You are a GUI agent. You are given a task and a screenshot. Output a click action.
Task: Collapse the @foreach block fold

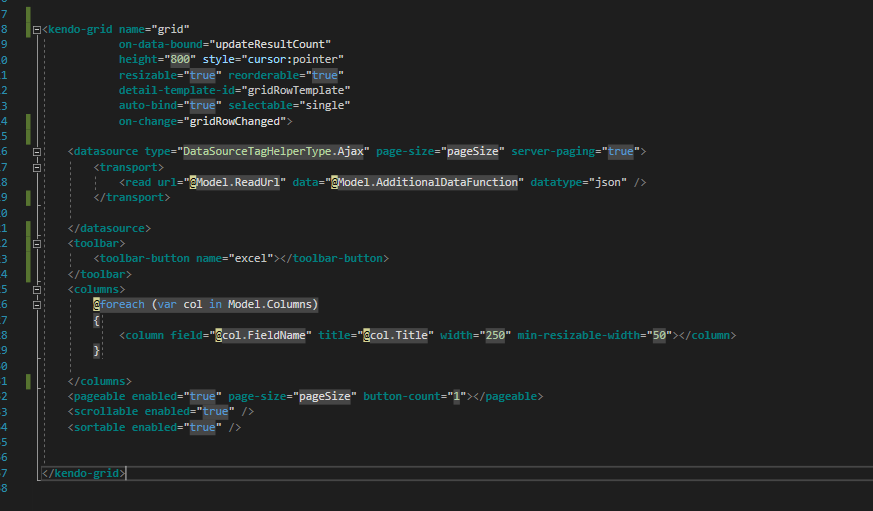[x=37, y=305]
